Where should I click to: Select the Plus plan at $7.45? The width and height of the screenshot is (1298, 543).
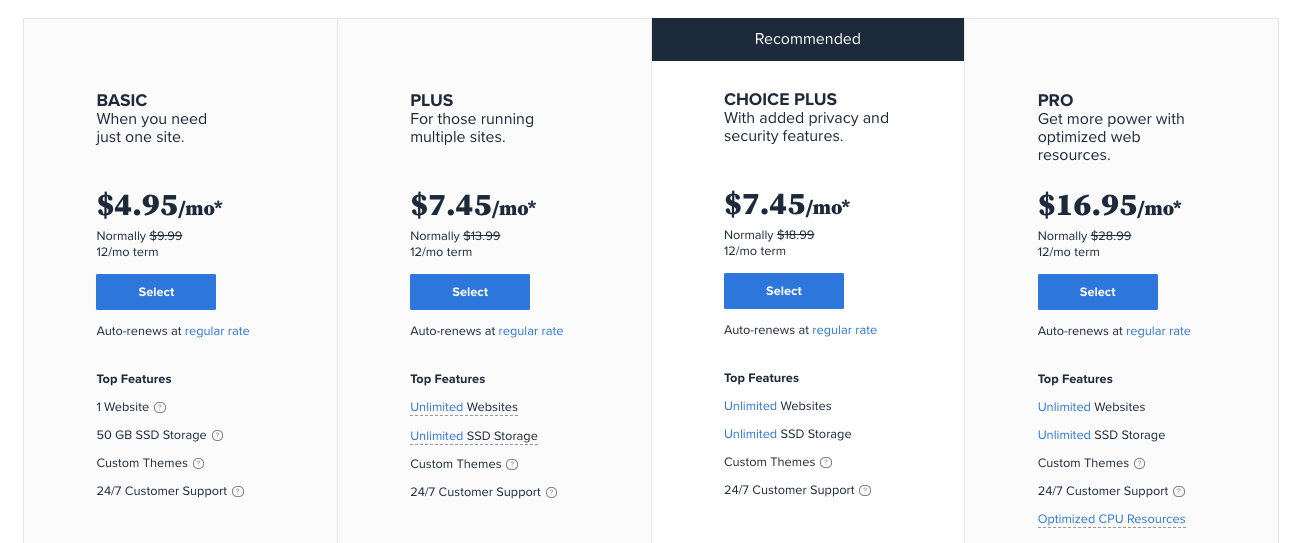(x=470, y=292)
